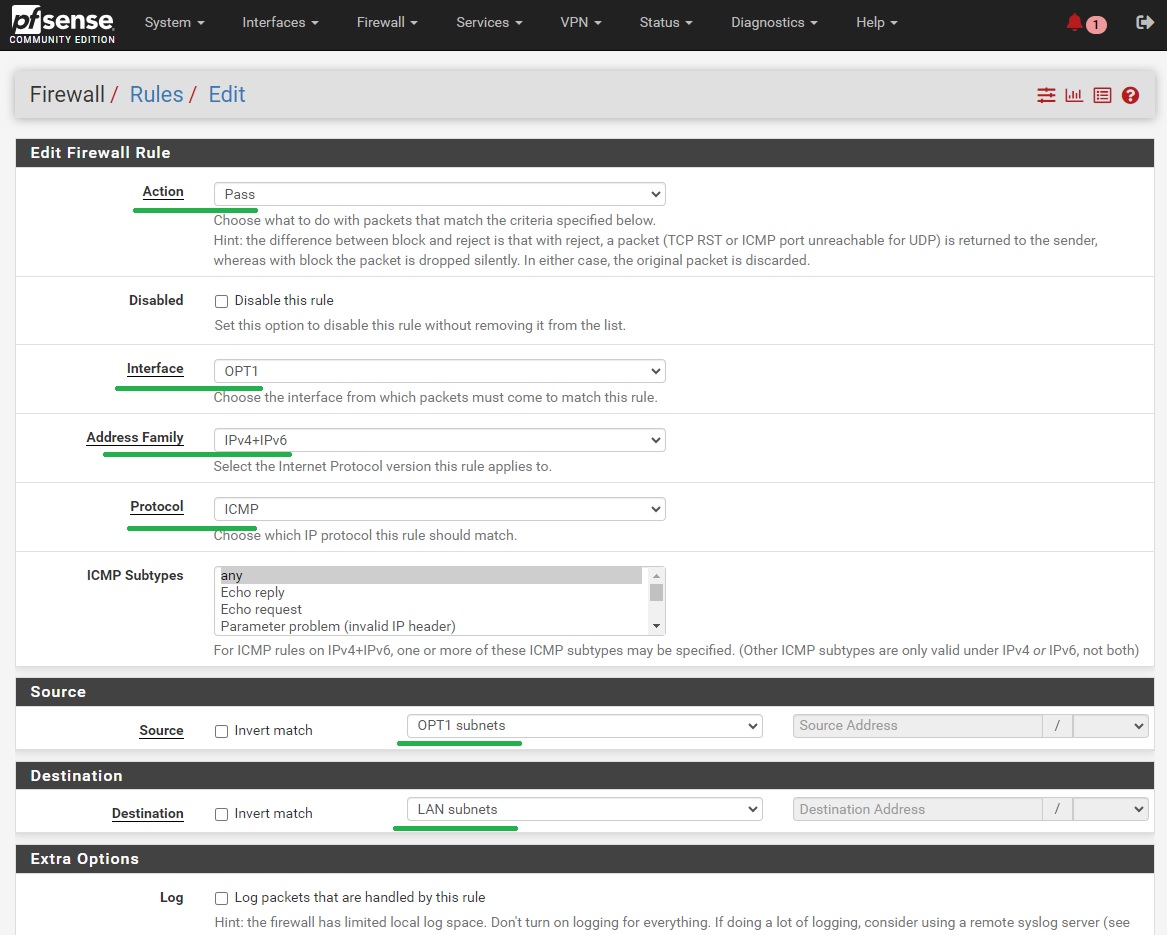Viewport: 1167px width, 935px height.
Task: Open the Protocol dropdown showing ICMP
Action: coord(439,509)
